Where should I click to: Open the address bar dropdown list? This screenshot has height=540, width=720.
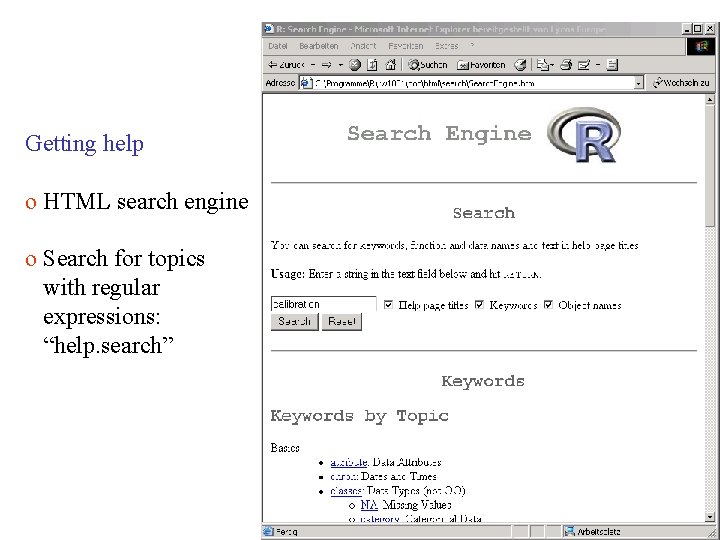(638, 83)
